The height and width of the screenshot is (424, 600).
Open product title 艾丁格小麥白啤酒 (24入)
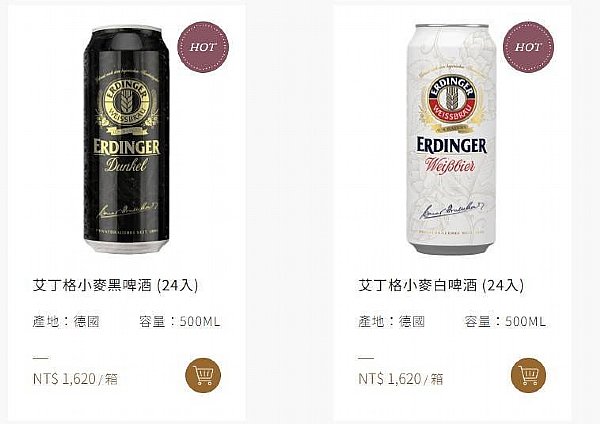point(441,285)
